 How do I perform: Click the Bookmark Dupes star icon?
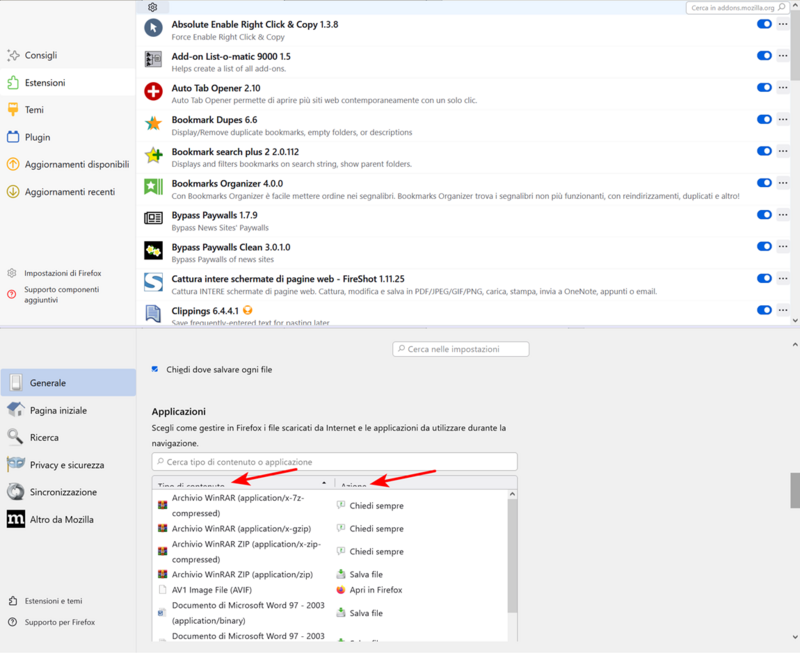coord(153,123)
